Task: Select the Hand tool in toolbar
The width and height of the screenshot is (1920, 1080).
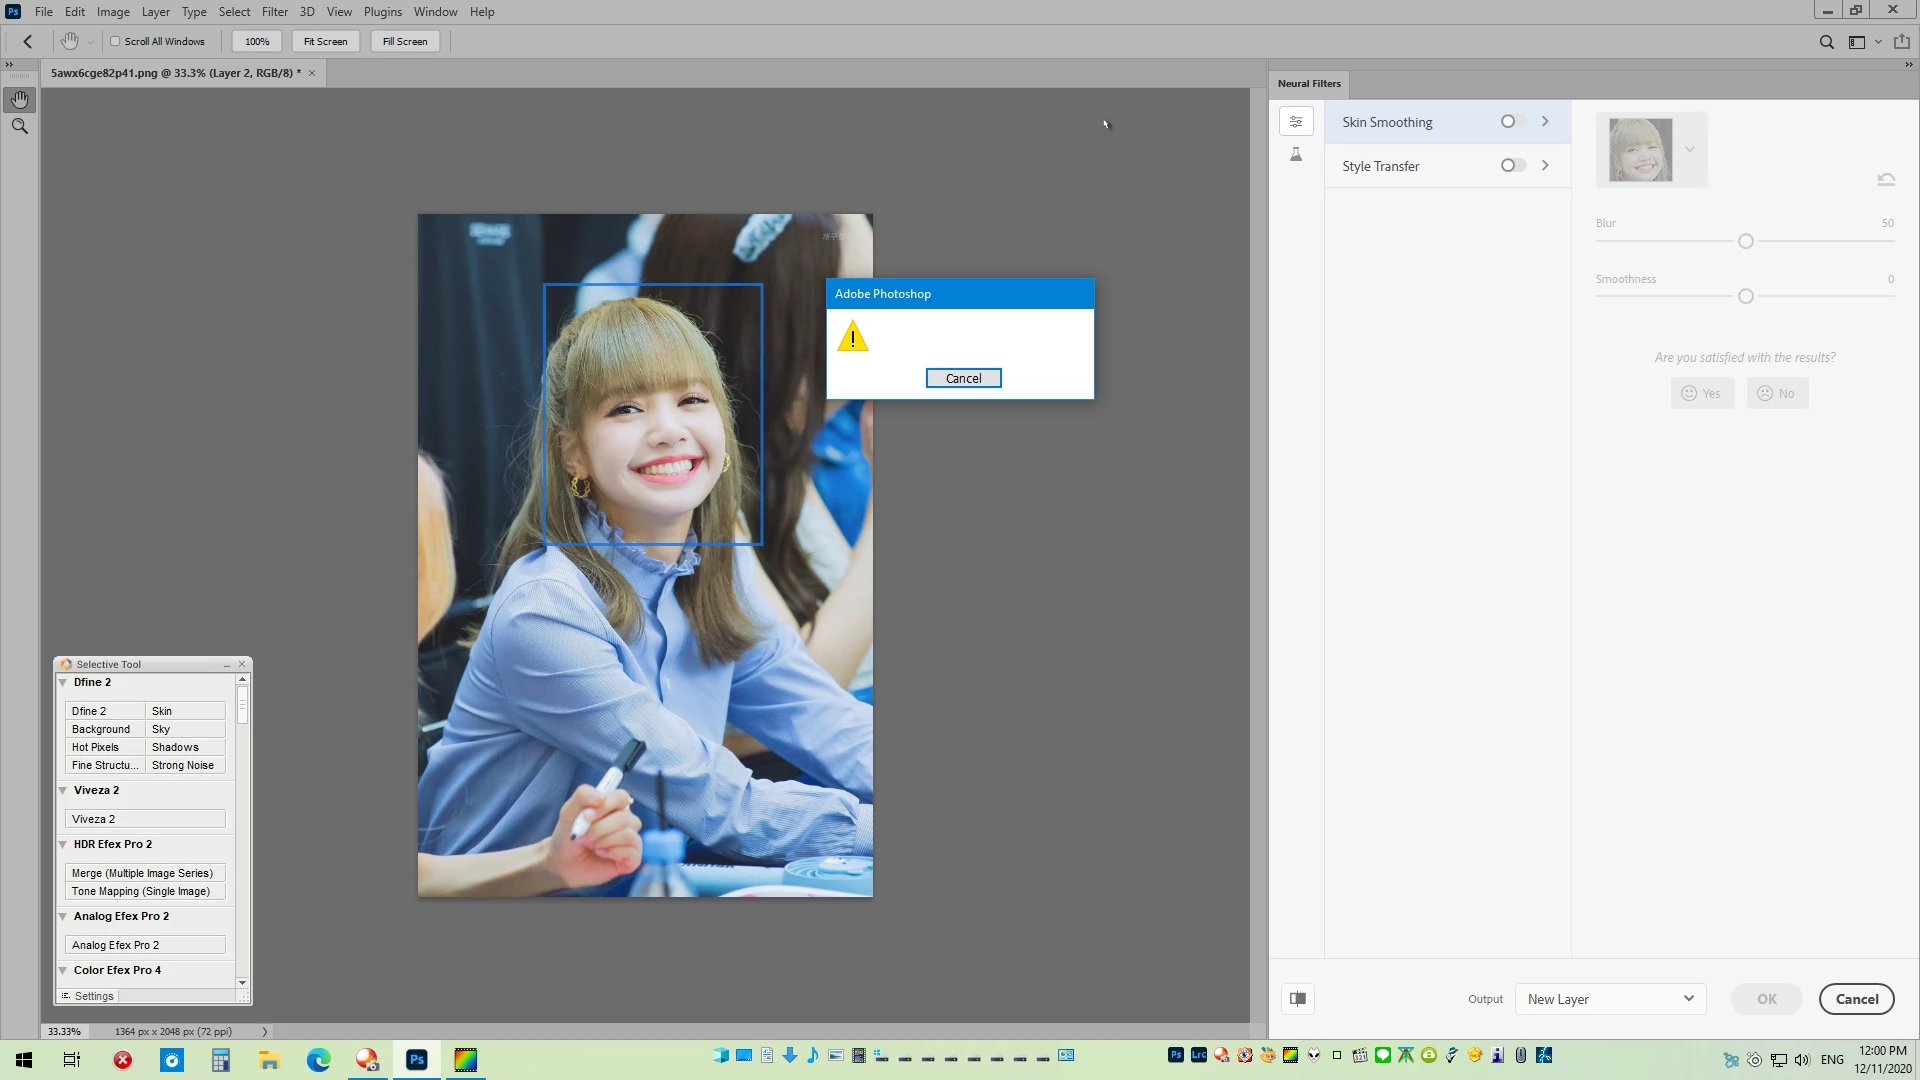Action: tap(19, 99)
